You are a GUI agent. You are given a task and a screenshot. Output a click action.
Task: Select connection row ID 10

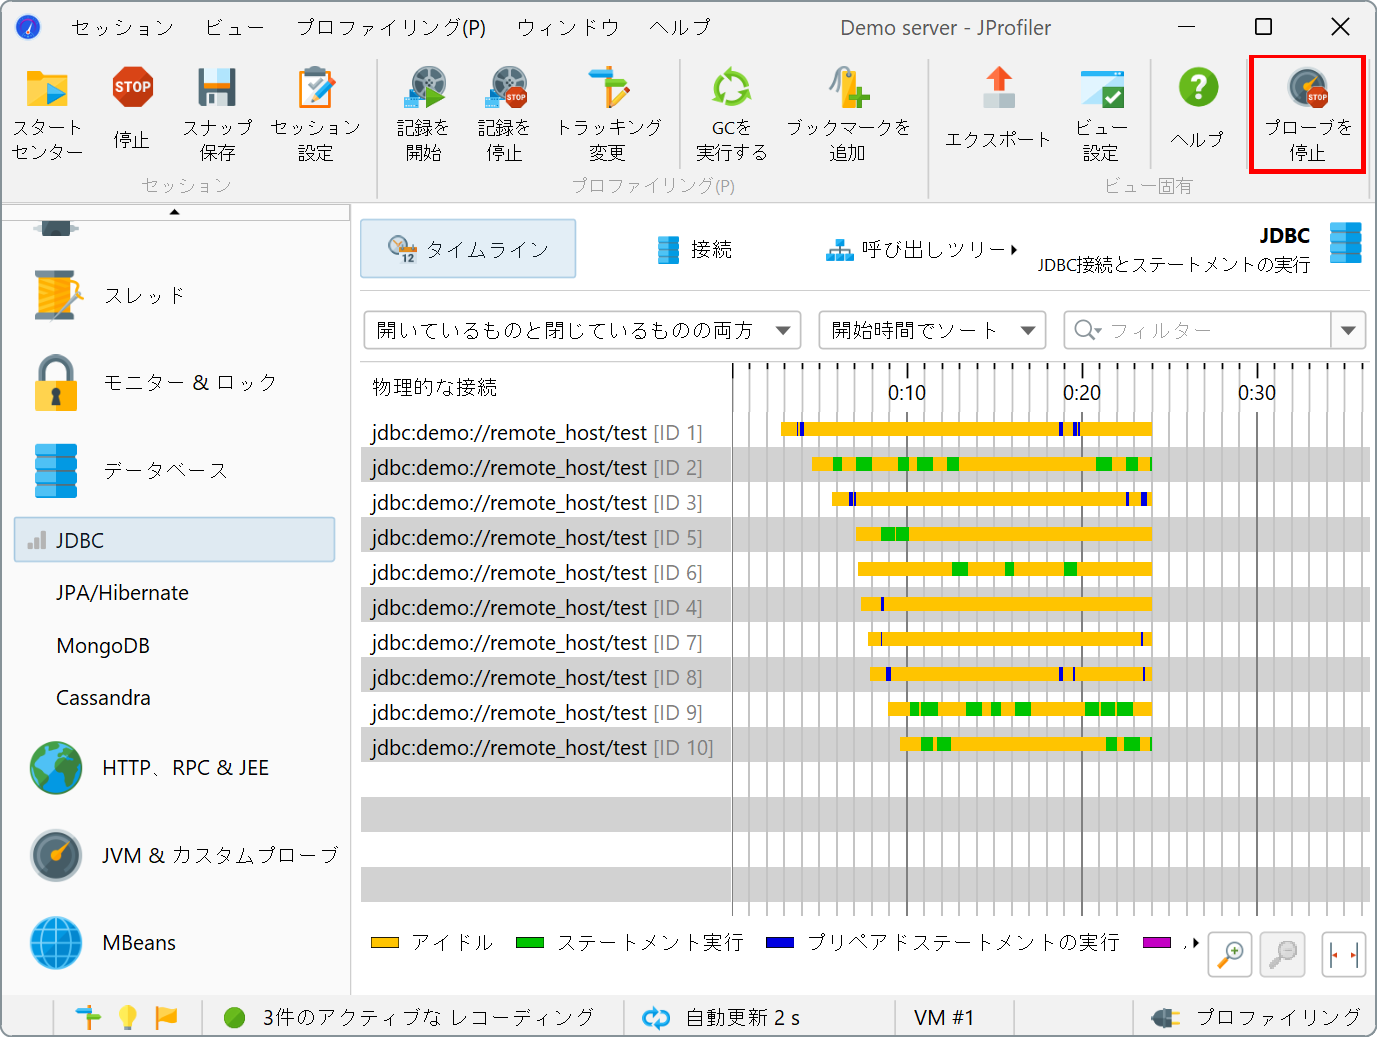tap(542, 748)
